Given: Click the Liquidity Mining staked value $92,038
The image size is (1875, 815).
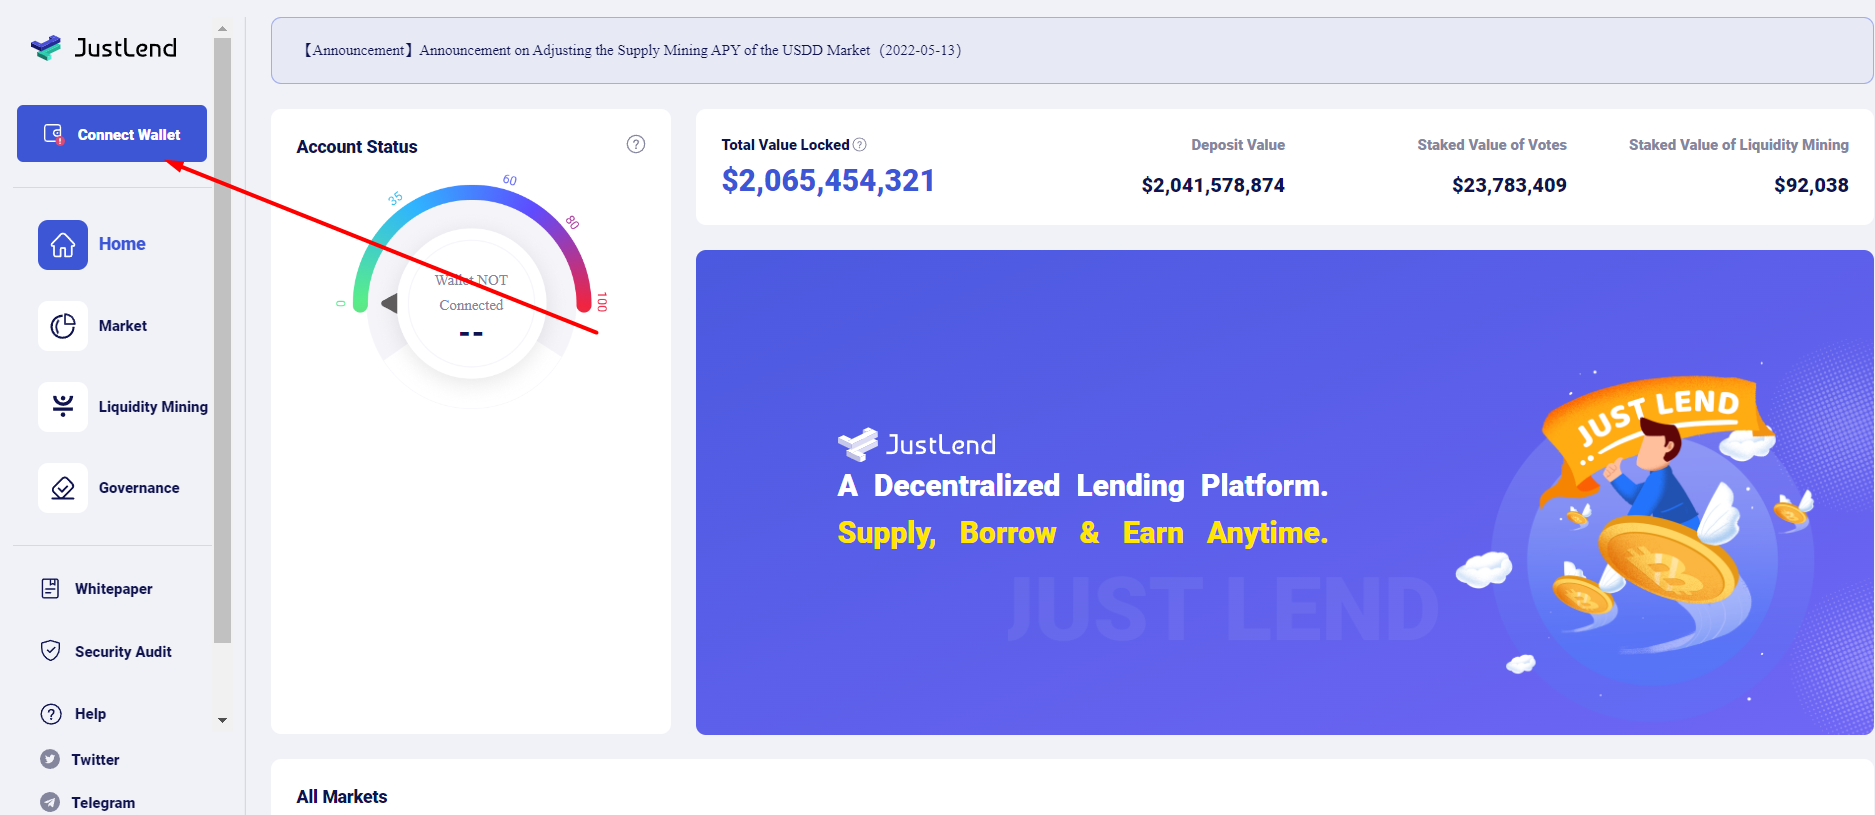Looking at the screenshot, I should 1811,185.
